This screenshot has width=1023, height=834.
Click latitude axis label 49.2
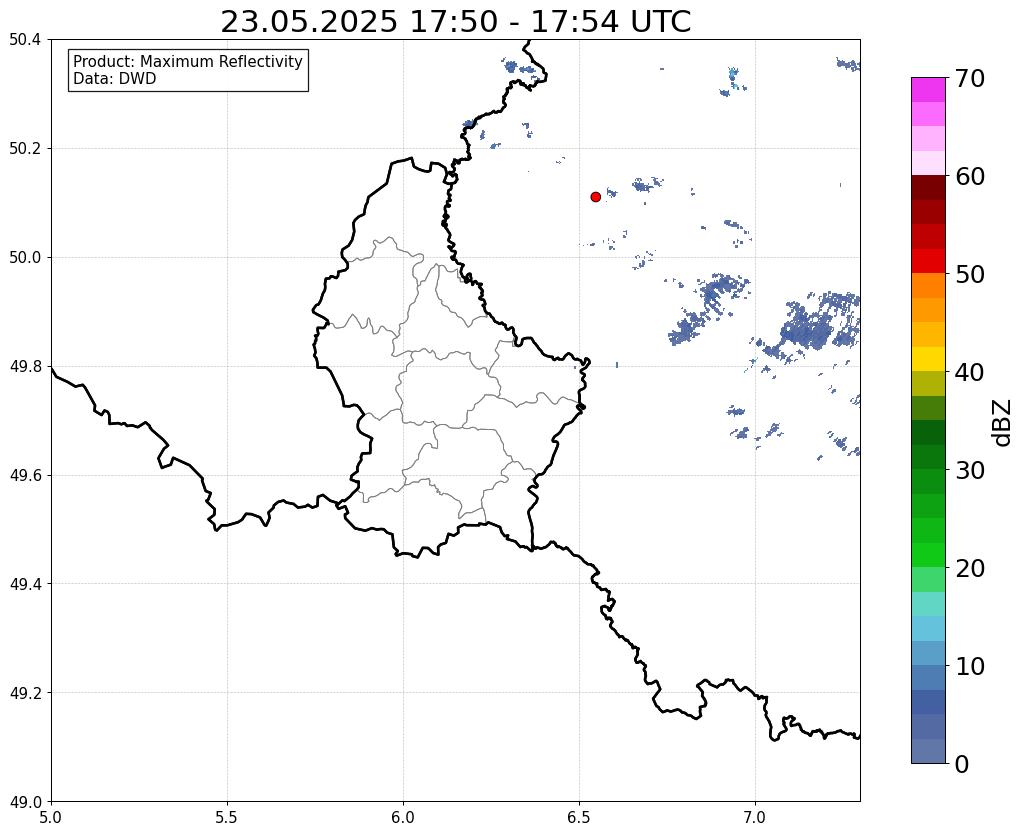[25, 693]
